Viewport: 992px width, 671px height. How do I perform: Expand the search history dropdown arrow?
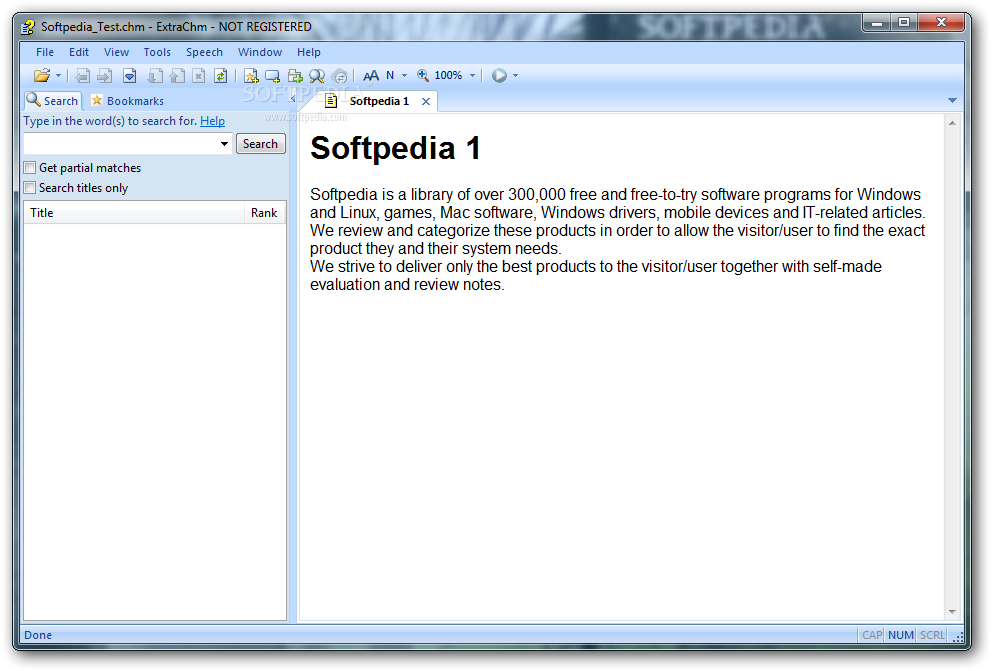pos(224,144)
